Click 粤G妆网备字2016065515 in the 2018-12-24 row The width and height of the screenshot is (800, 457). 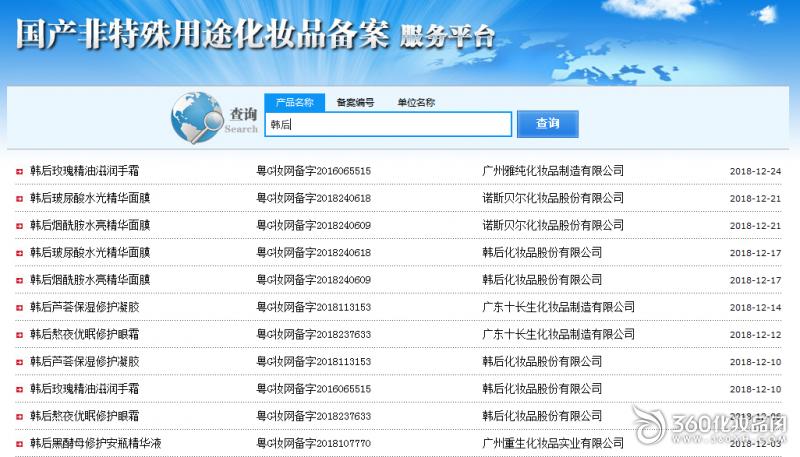[x=313, y=171]
